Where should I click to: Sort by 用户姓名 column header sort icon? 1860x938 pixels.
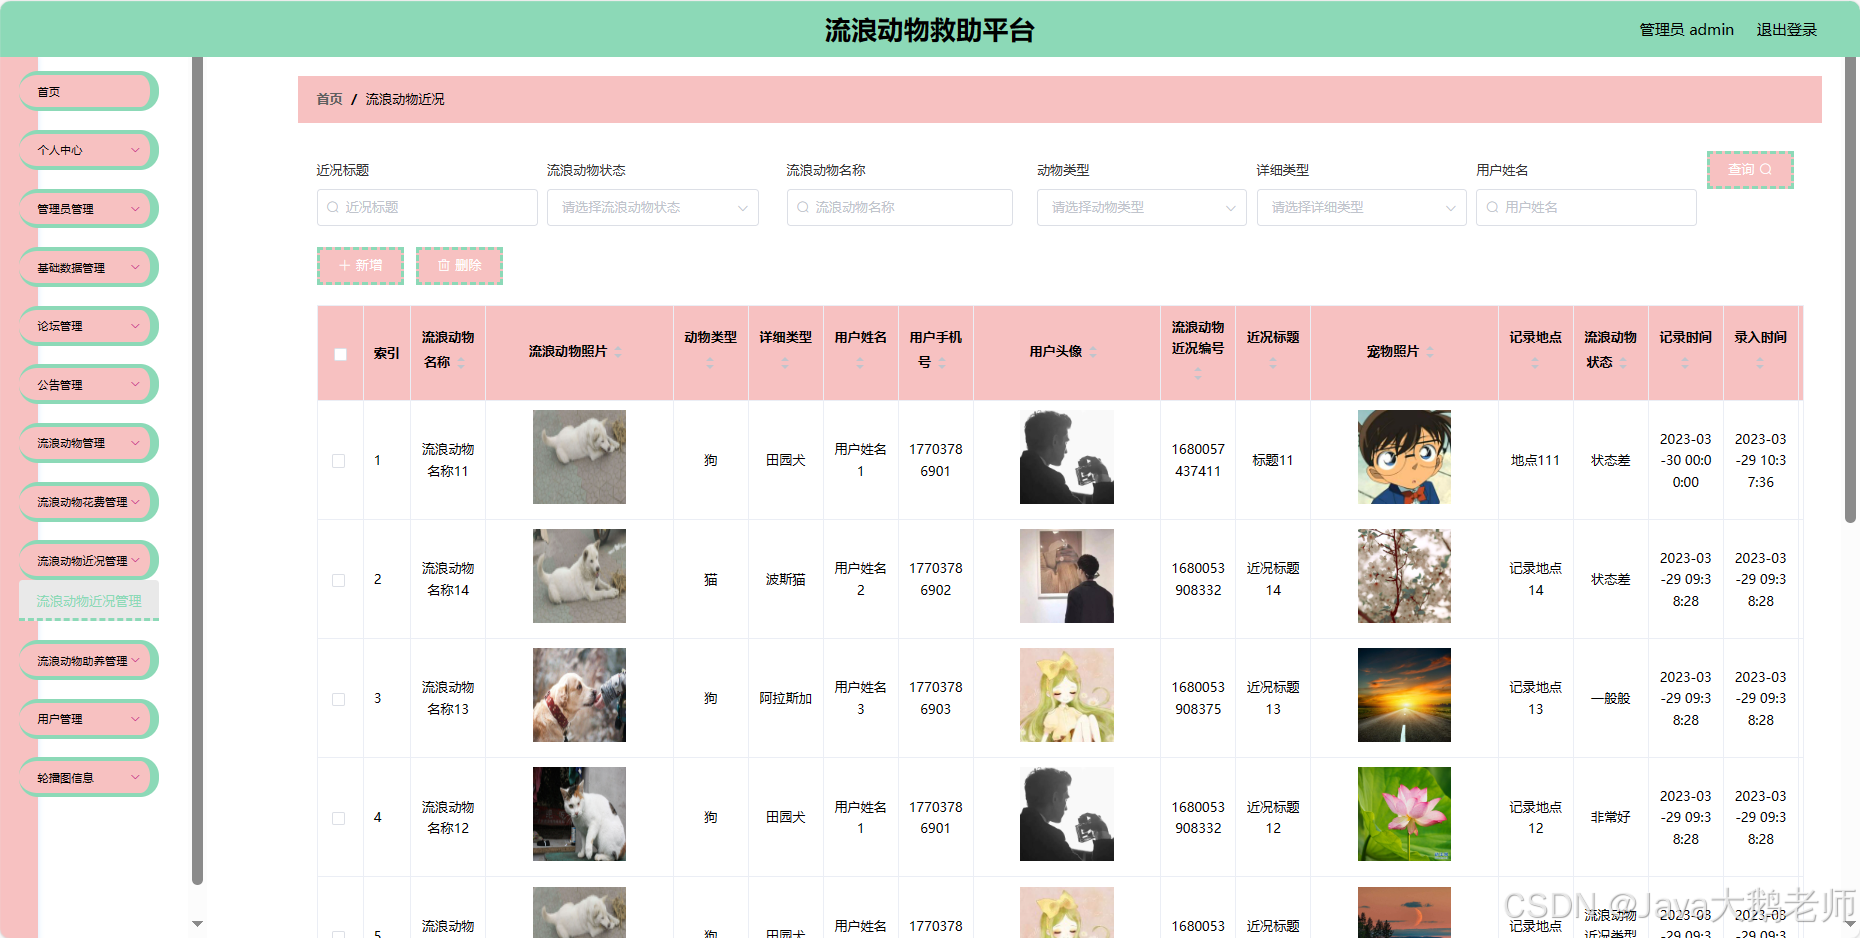coord(860,363)
